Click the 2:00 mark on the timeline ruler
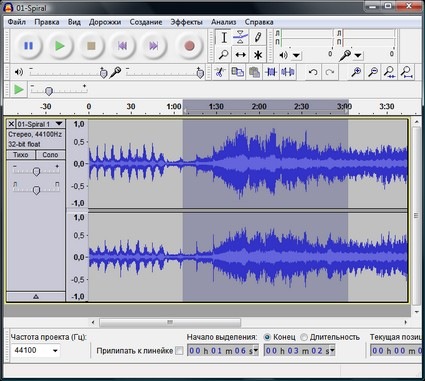Image resolution: width=425 pixels, height=381 pixels. tap(259, 107)
